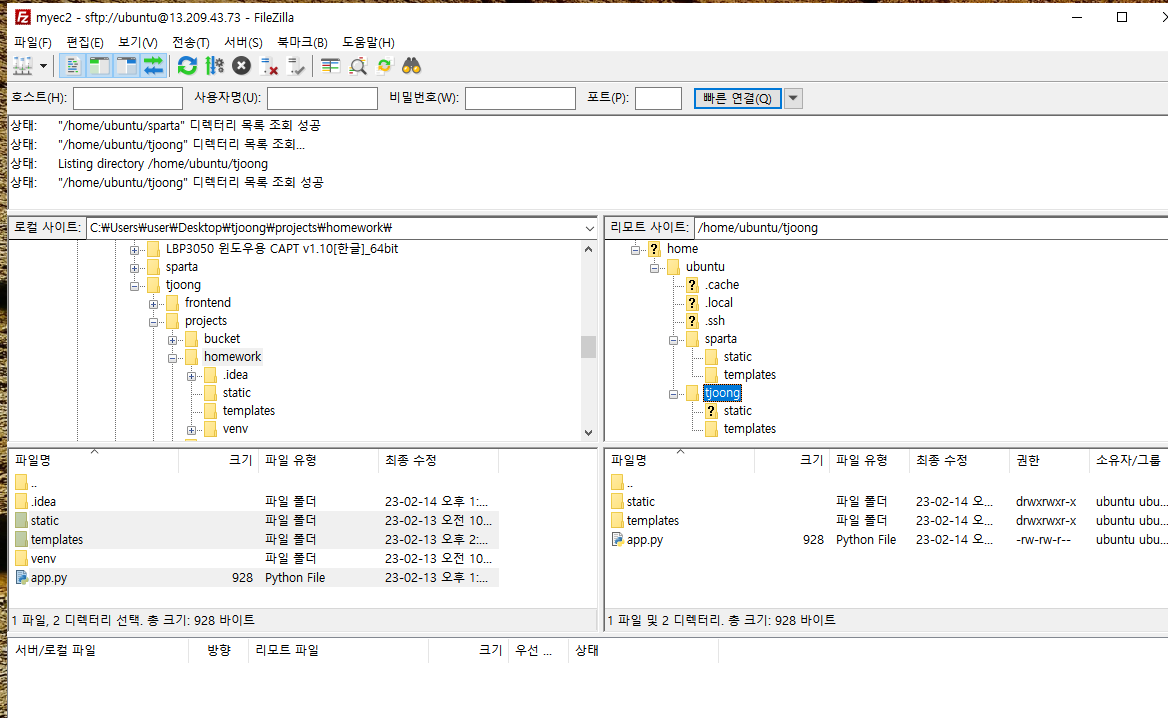Toggle the message log display

(x=73, y=66)
